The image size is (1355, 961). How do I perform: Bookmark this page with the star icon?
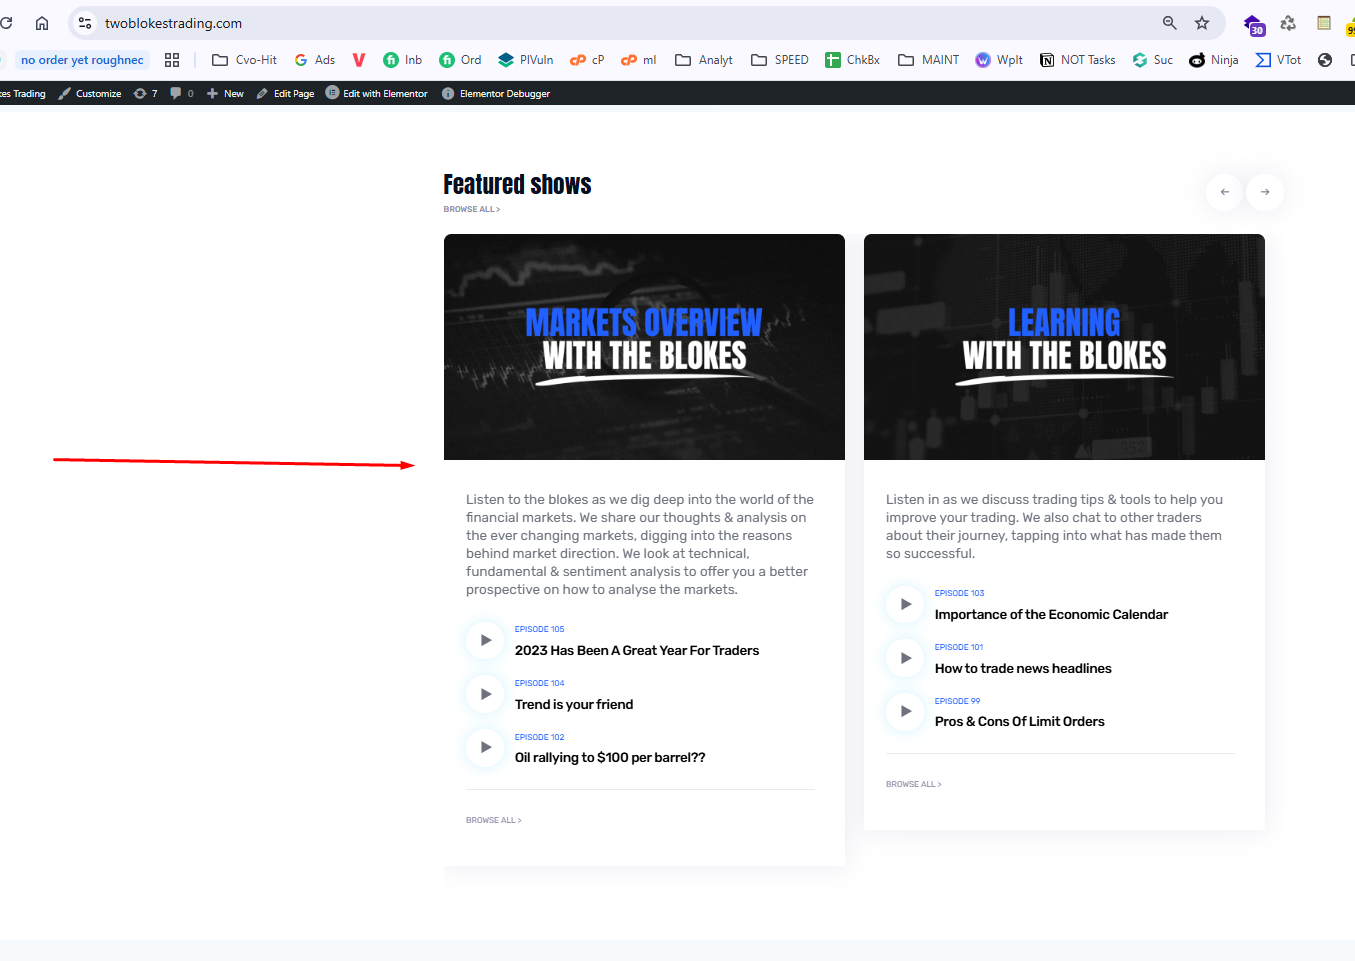1202,22
